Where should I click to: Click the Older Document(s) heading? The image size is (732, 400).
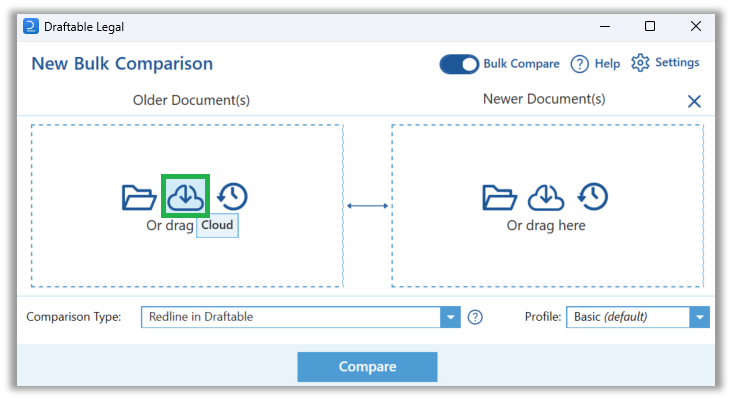point(191,100)
